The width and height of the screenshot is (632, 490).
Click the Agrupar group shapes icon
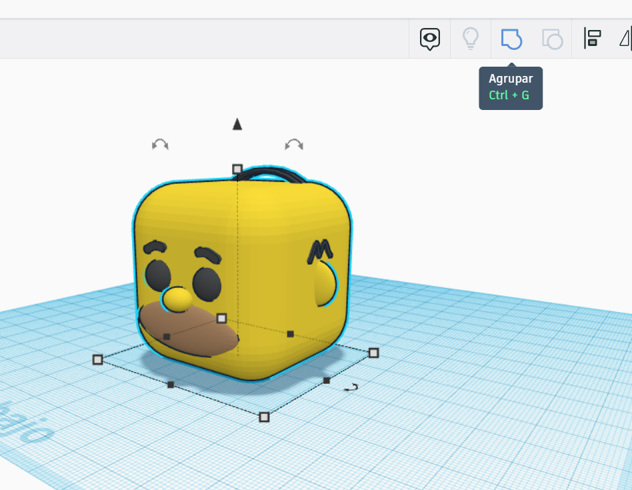tap(511, 39)
